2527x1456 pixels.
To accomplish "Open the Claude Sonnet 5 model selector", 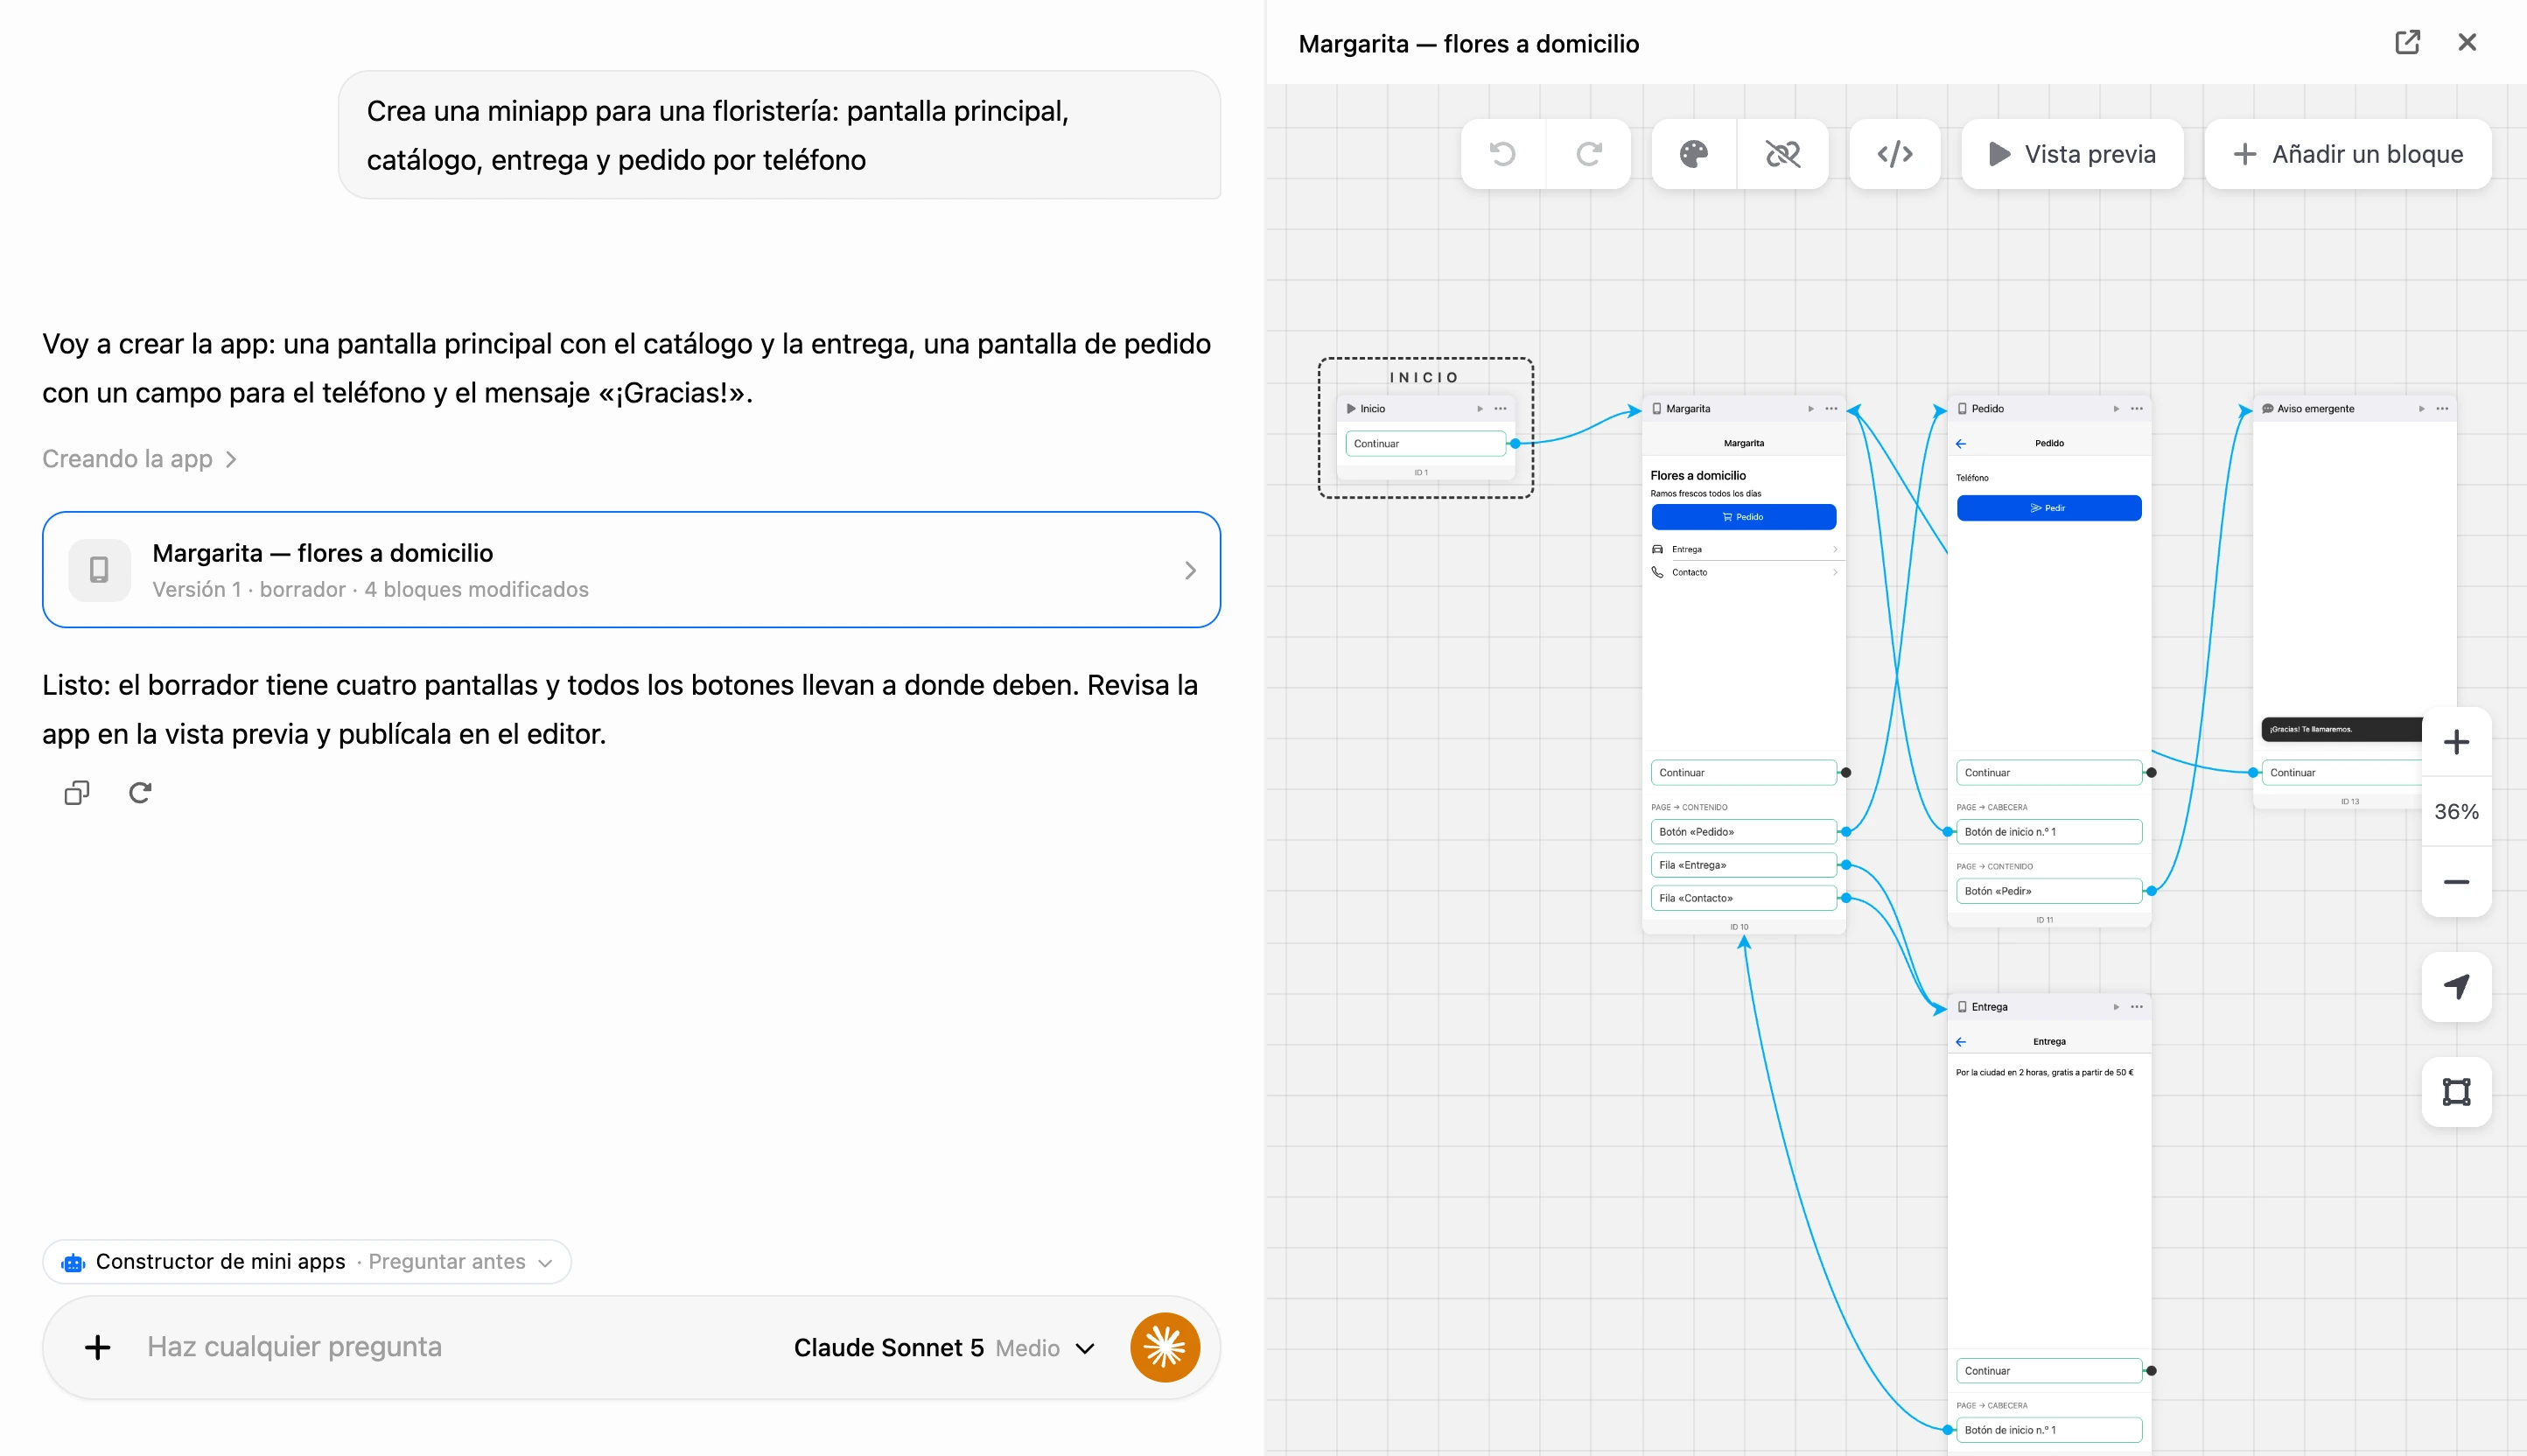I will click(944, 1348).
